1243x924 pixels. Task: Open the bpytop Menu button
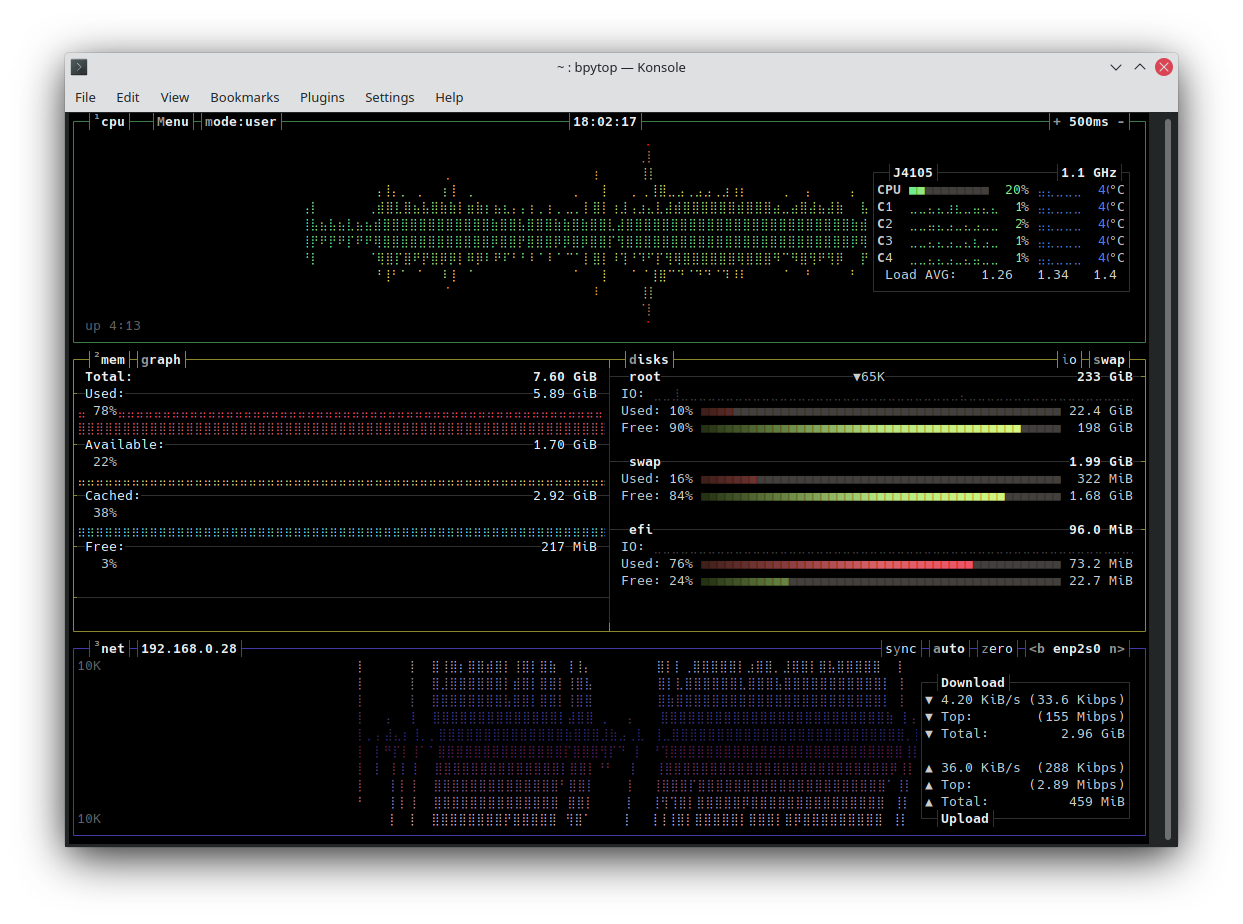click(x=172, y=122)
